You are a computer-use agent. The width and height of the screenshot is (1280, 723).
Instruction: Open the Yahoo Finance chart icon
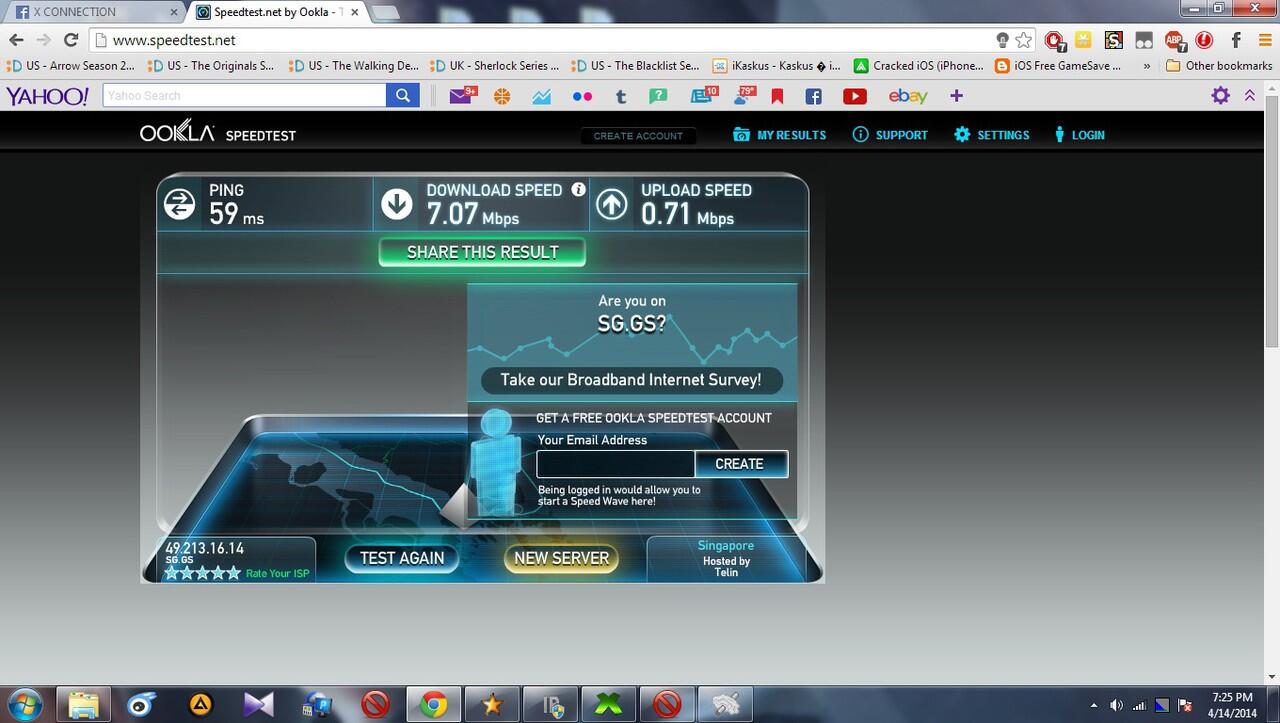(542, 96)
